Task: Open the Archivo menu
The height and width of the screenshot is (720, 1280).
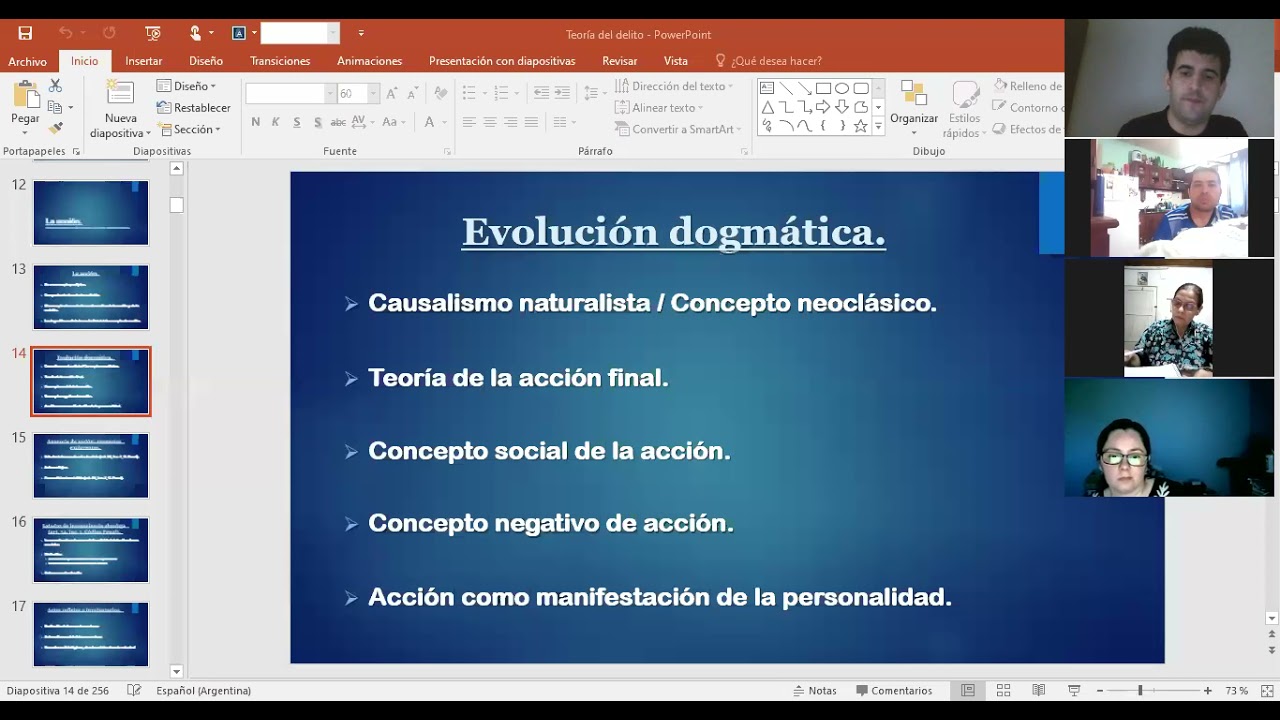Action: 27,61
